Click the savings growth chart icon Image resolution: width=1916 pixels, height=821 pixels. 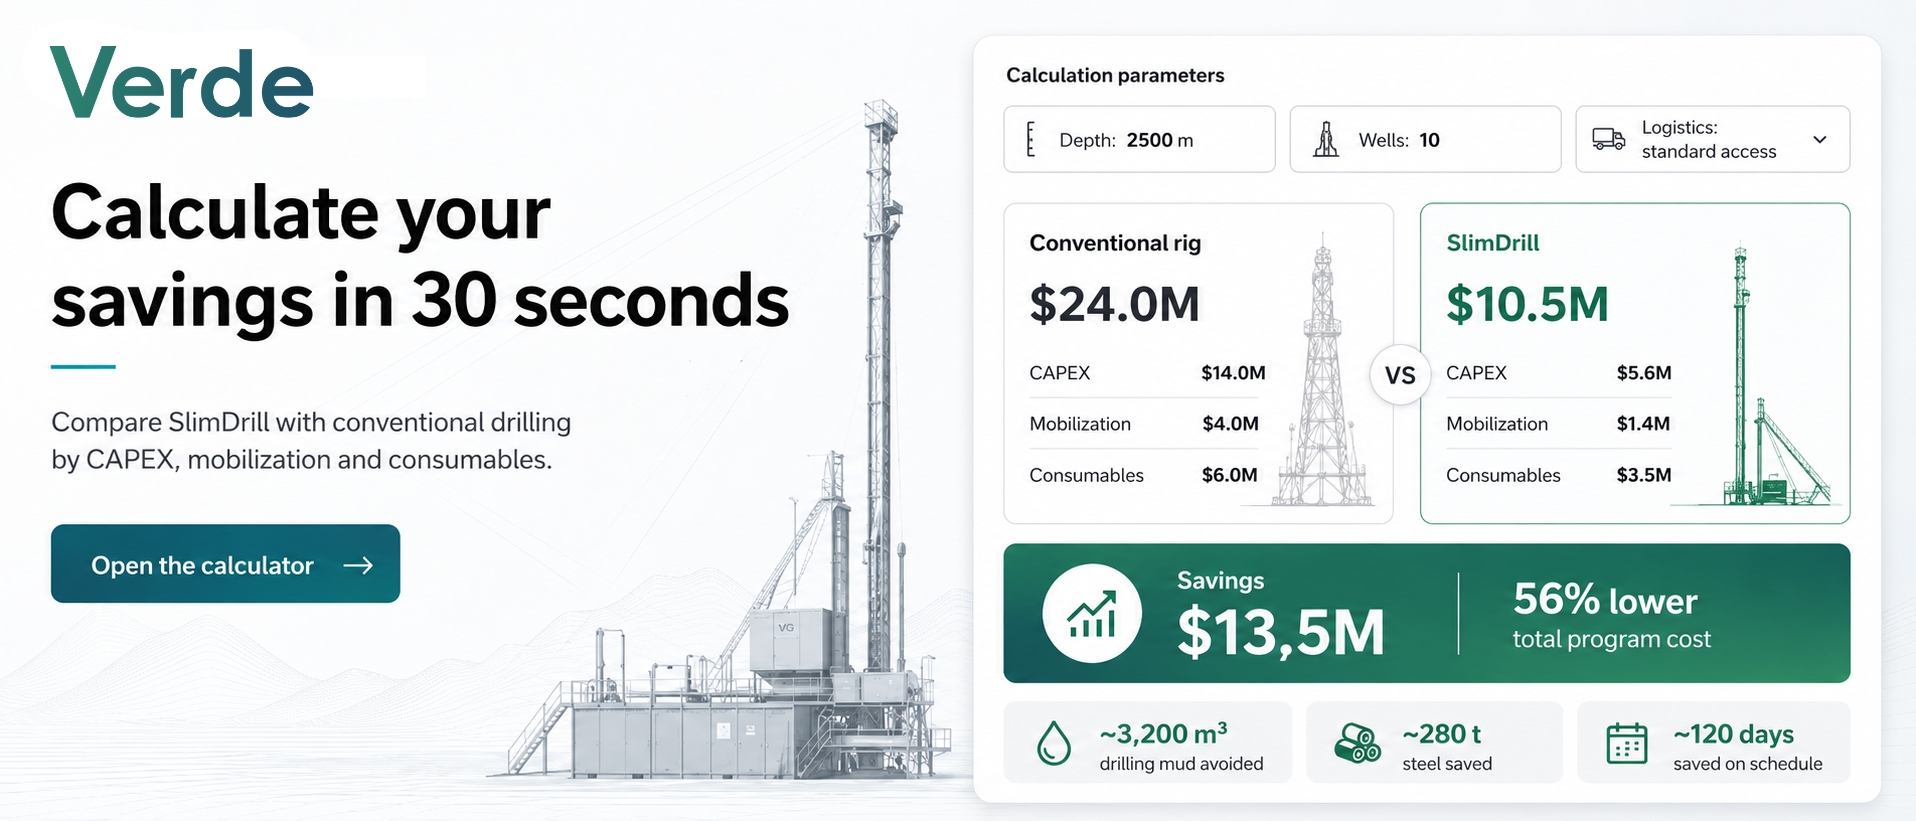click(x=1092, y=613)
